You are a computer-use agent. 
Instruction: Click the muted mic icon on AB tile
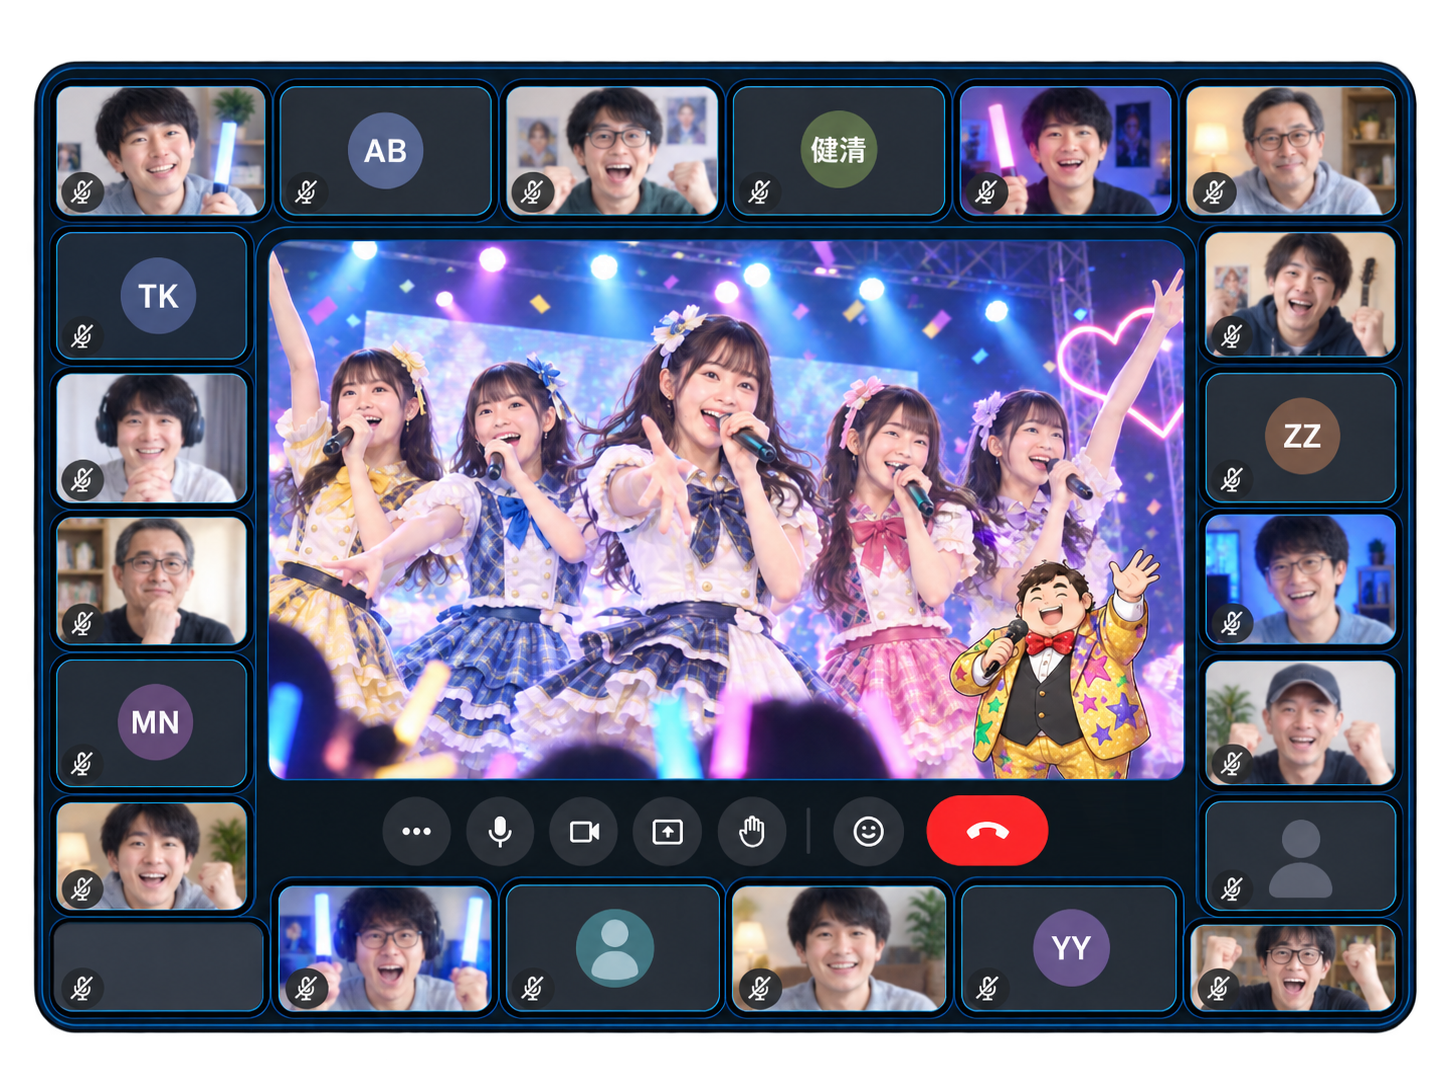coord(307,191)
